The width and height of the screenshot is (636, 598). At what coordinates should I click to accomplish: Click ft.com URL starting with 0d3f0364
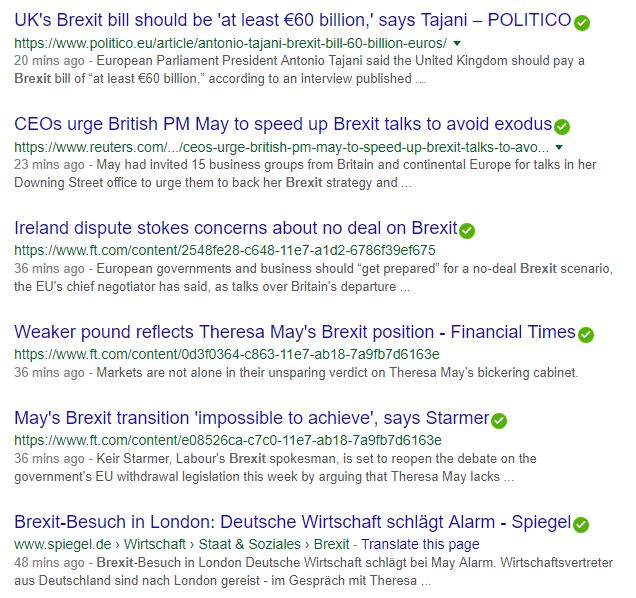[x=227, y=354]
